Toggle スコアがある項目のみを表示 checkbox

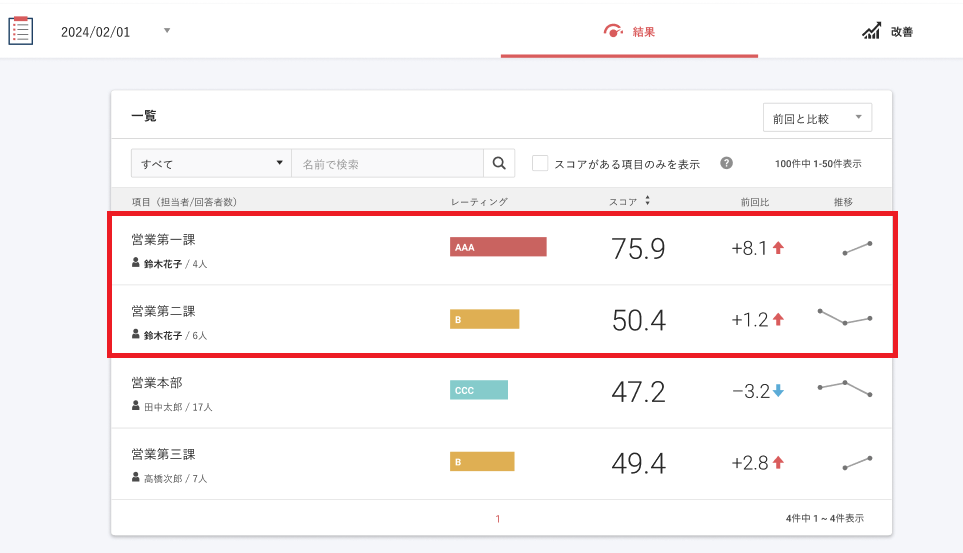540,163
